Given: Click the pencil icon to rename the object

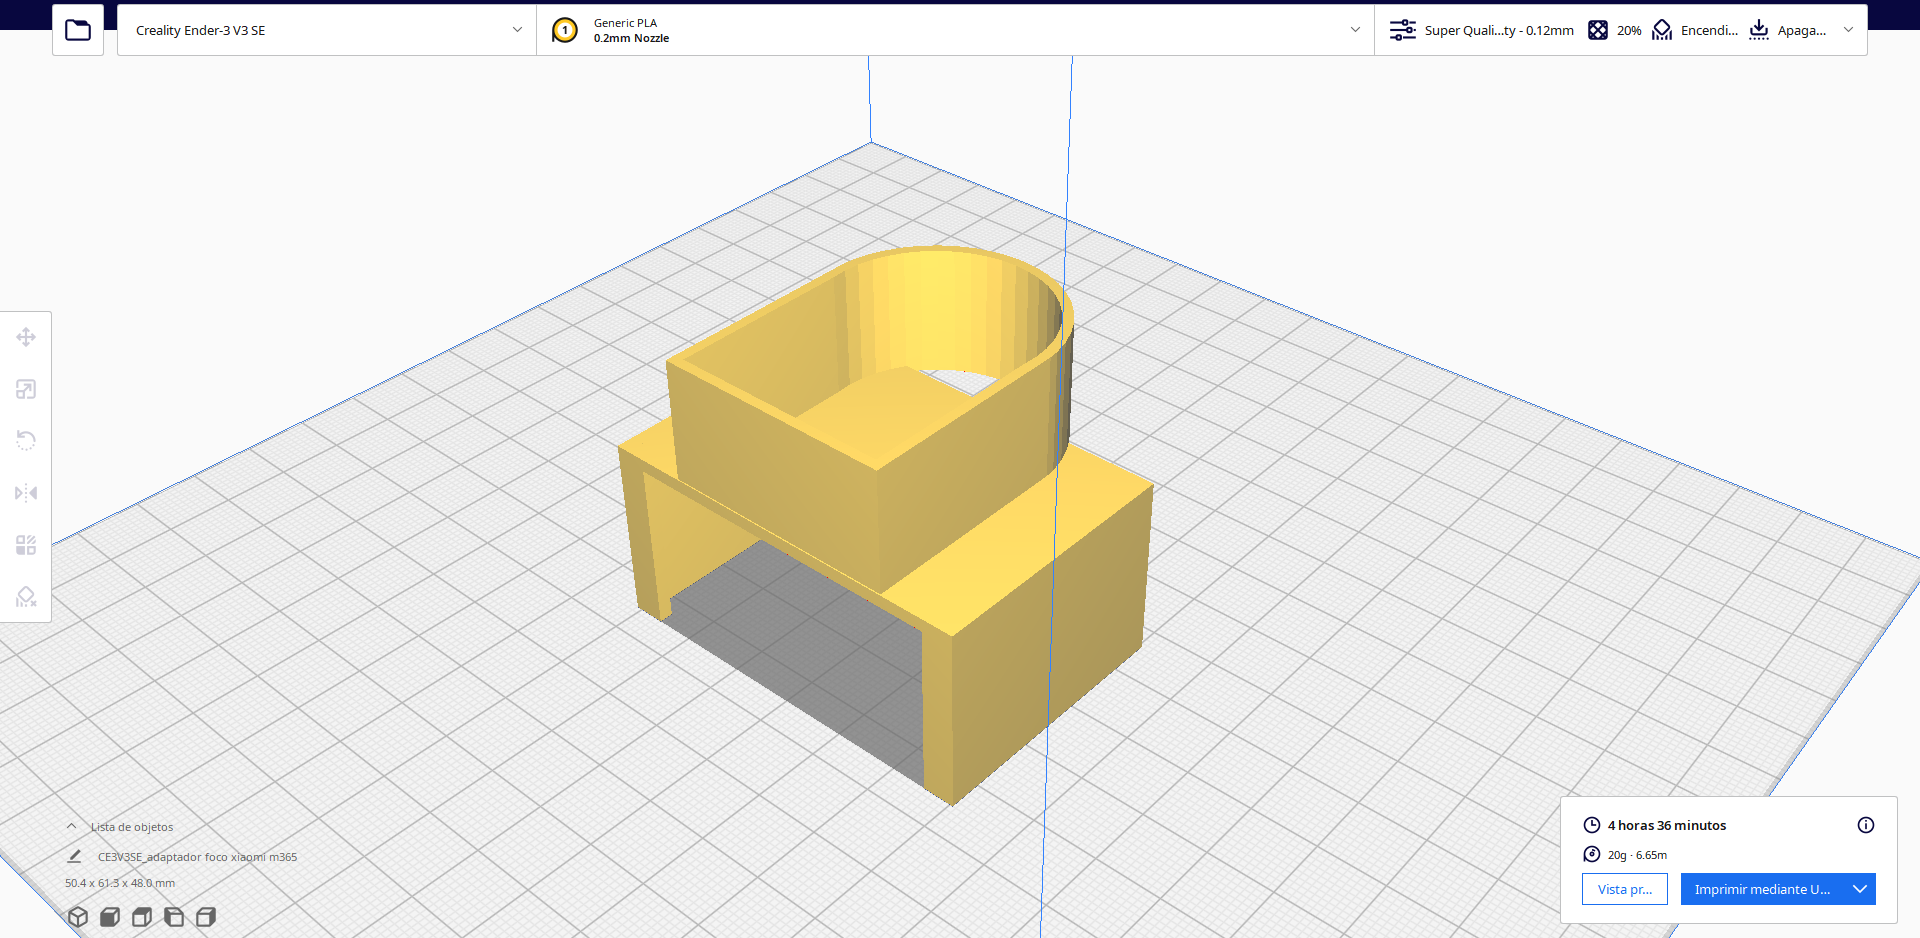Looking at the screenshot, I should click(74, 856).
